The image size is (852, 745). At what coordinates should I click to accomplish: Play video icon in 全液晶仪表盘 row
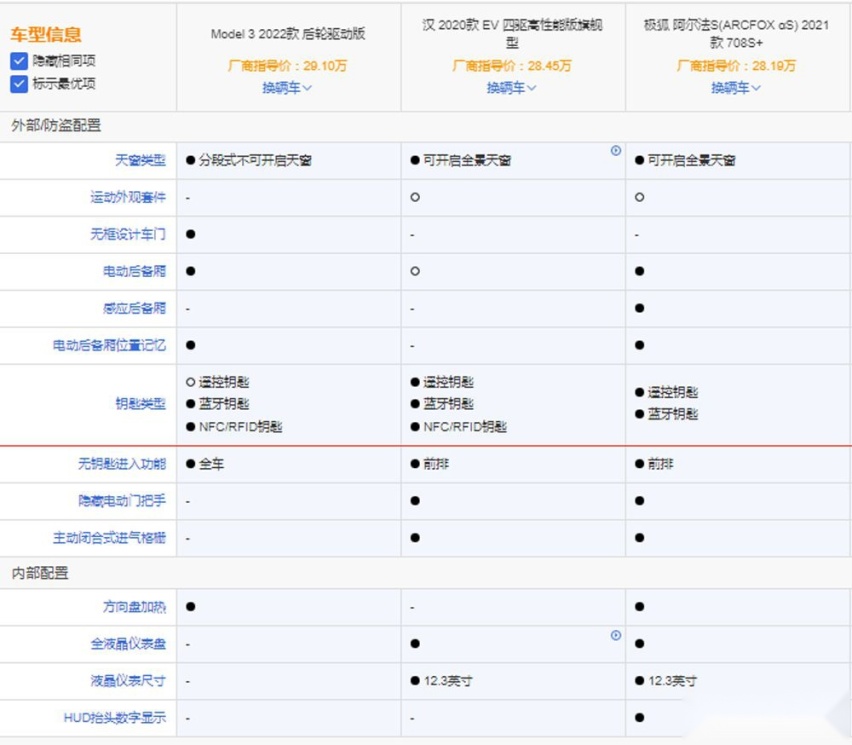[616, 635]
